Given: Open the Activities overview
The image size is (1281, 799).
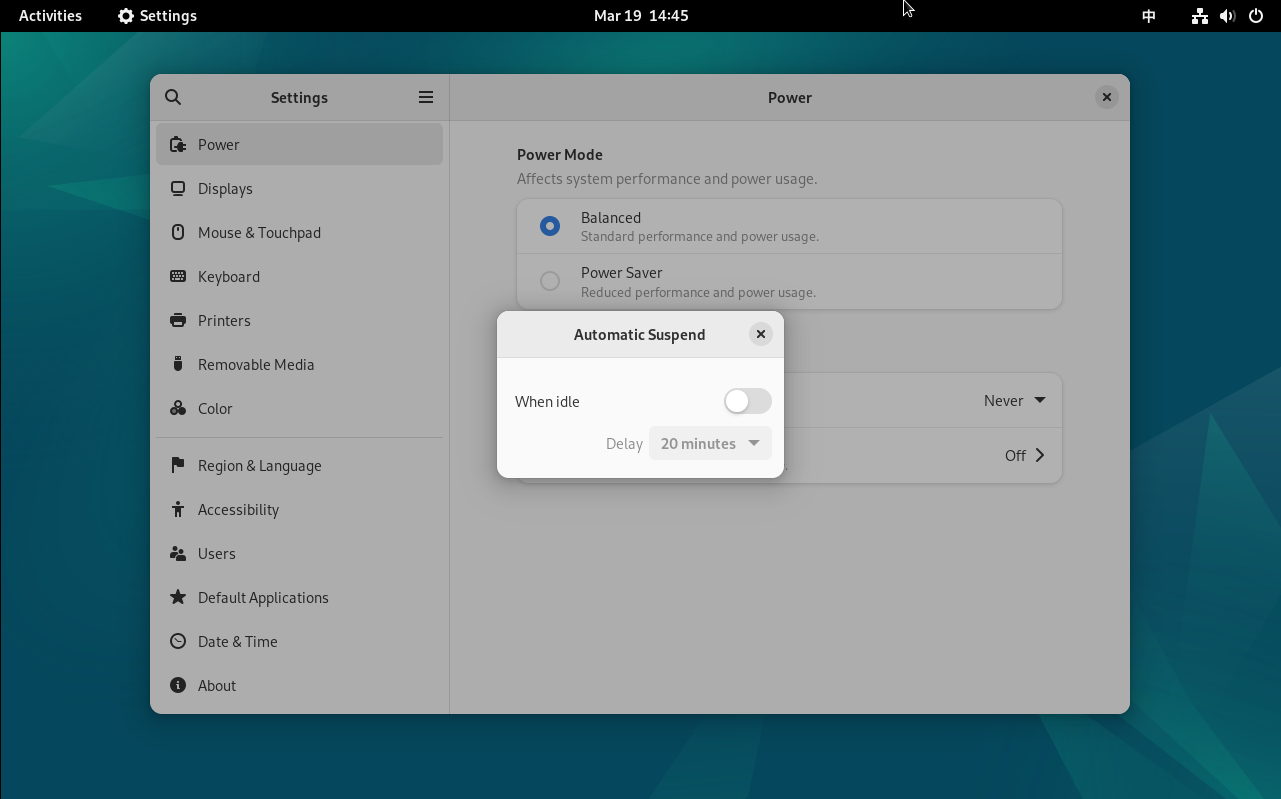Looking at the screenshot, I should click(50, 16).
